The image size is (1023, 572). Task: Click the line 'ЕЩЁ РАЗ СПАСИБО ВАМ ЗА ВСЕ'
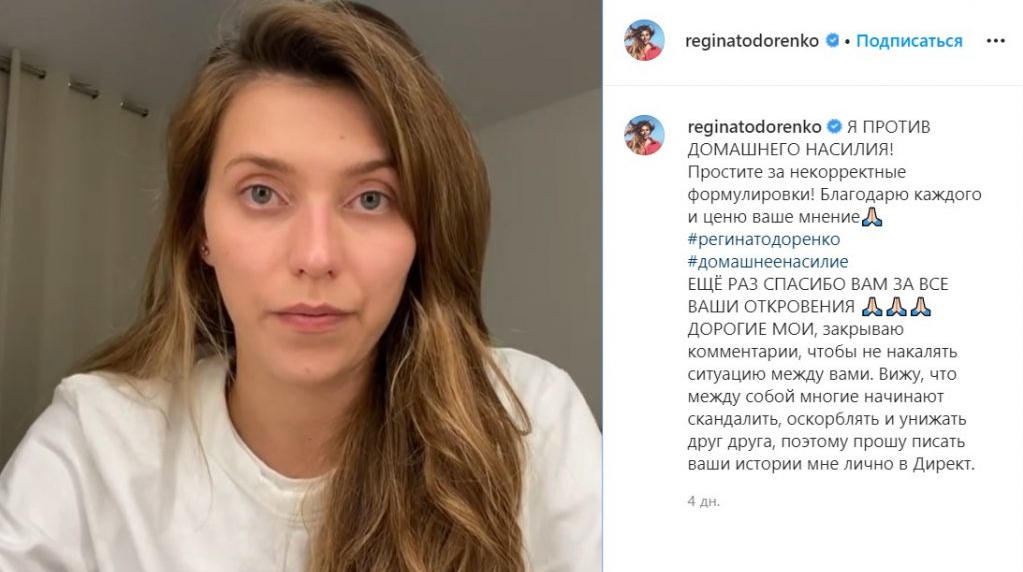click(818, 284)
